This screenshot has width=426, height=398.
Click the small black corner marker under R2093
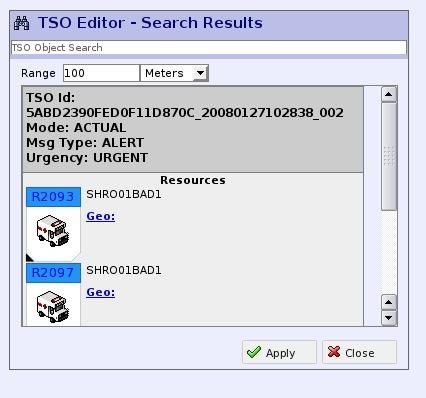pyautogui.click(x=30, y=257)
